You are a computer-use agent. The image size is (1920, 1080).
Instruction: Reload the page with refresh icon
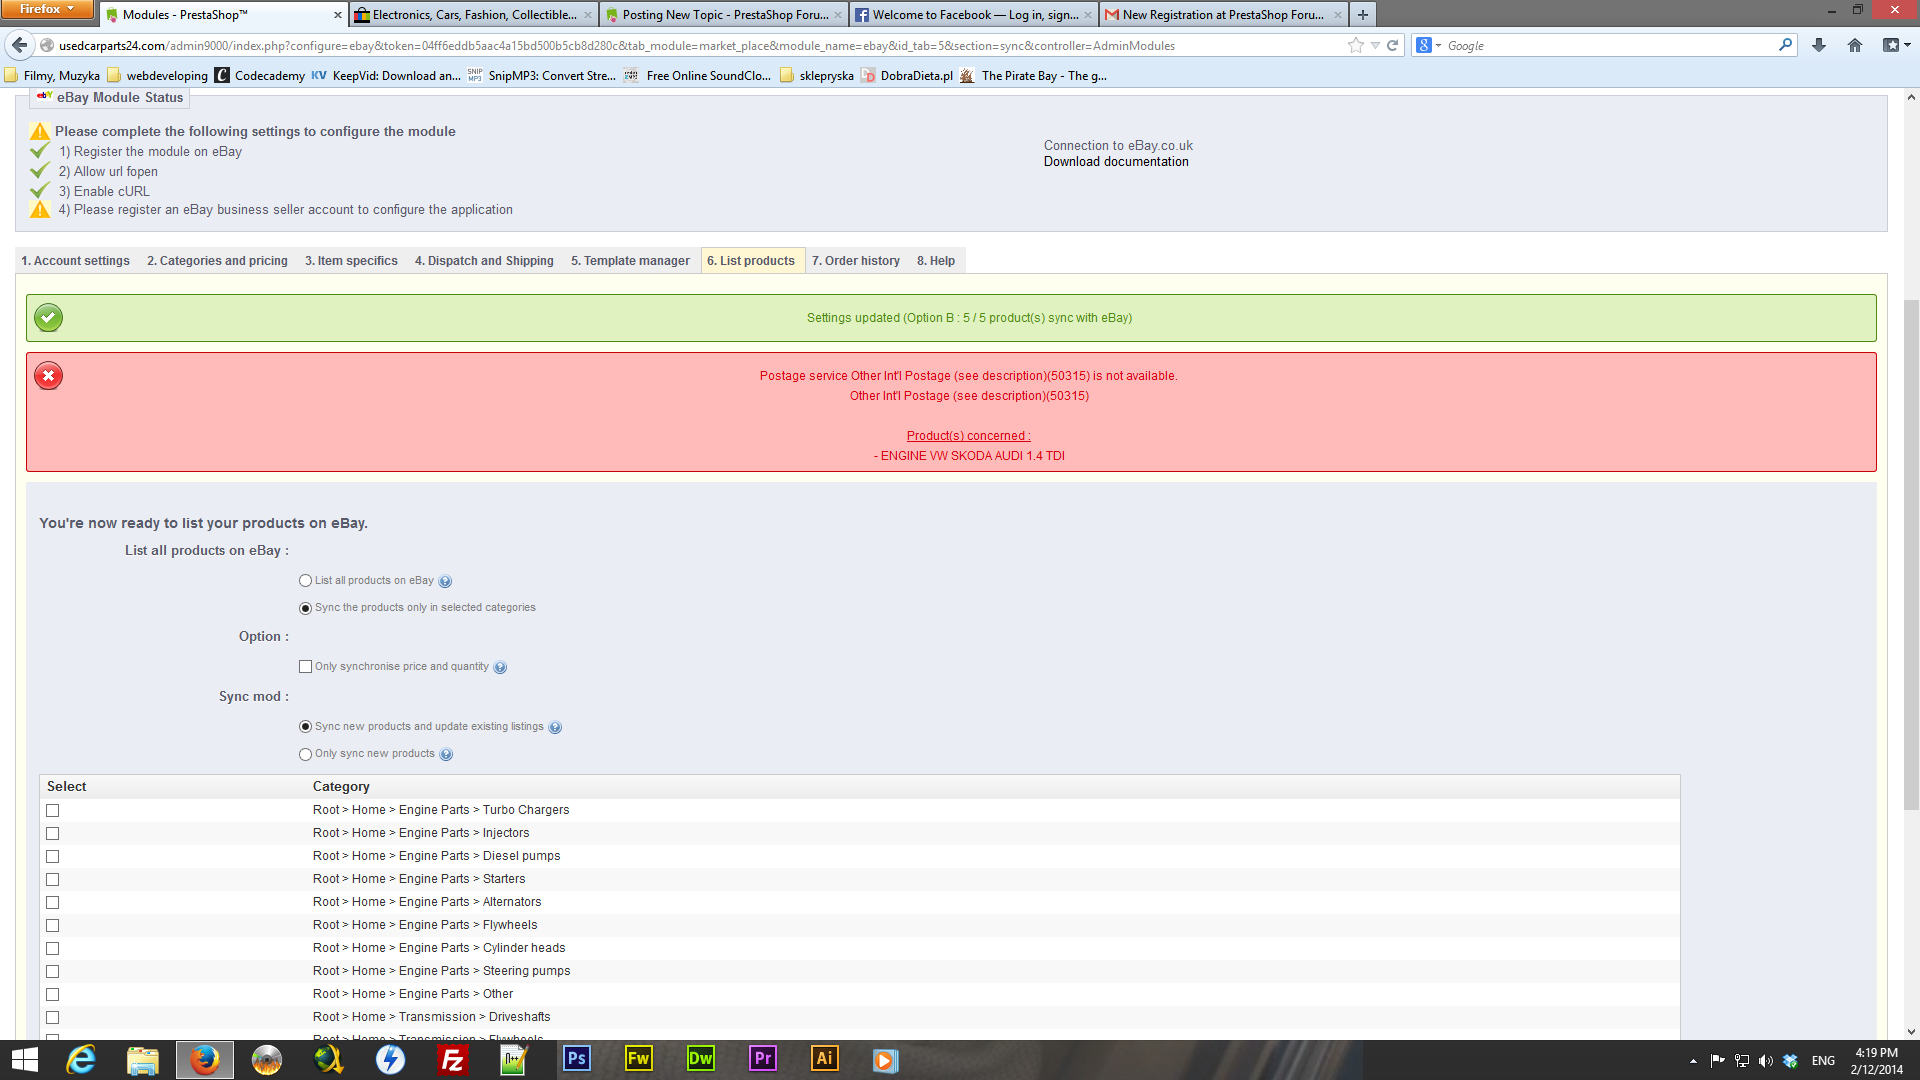1392,45
